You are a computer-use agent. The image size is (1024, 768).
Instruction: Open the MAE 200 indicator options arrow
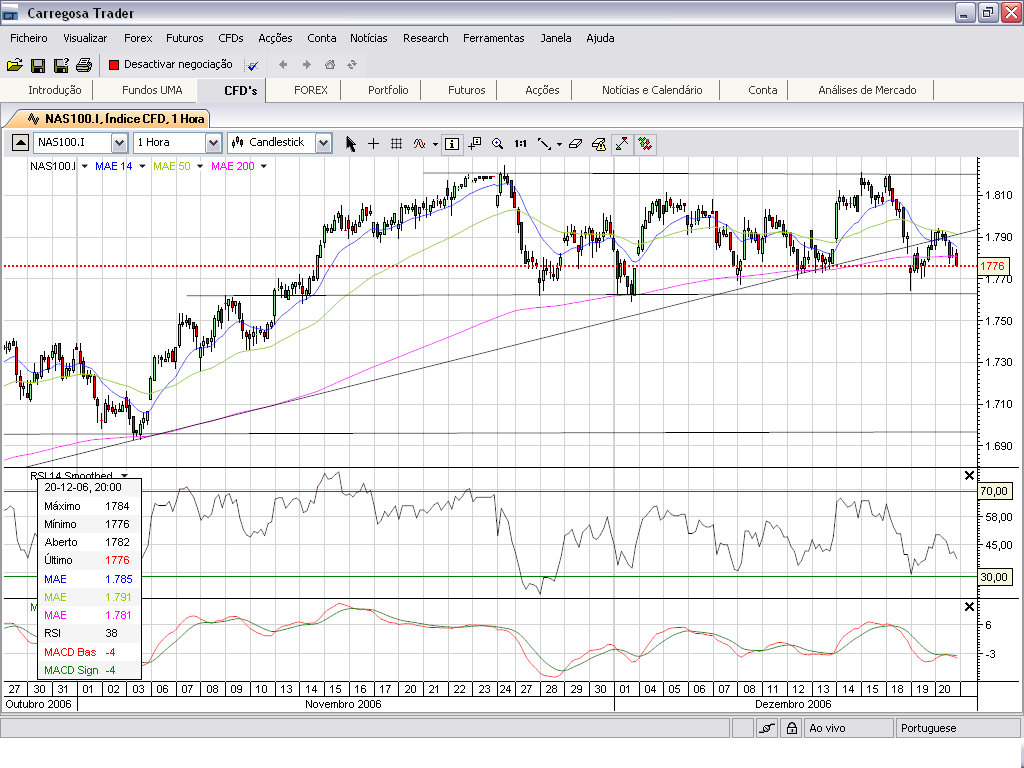coord(263,166)
